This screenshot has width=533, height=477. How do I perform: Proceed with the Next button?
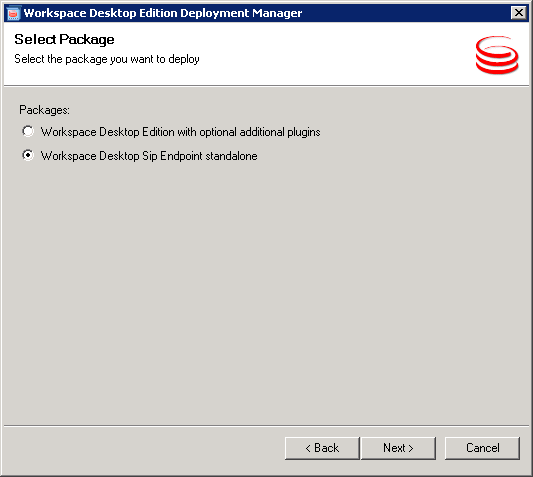coord(398,448)
